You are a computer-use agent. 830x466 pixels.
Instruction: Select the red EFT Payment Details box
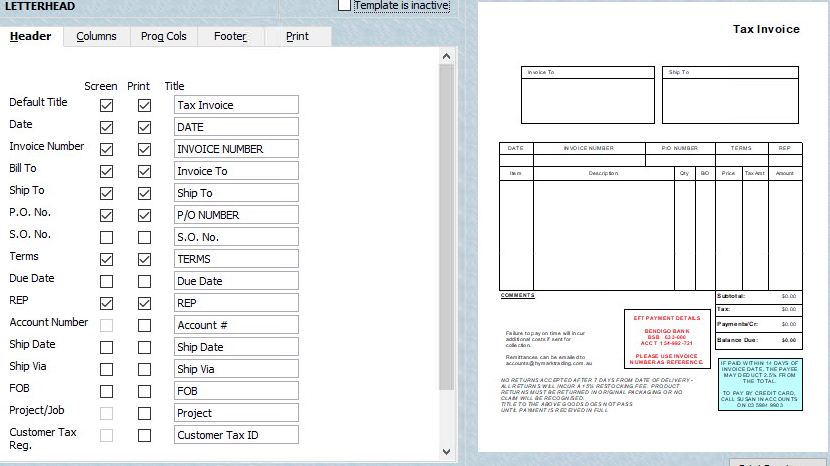(667, 339)
